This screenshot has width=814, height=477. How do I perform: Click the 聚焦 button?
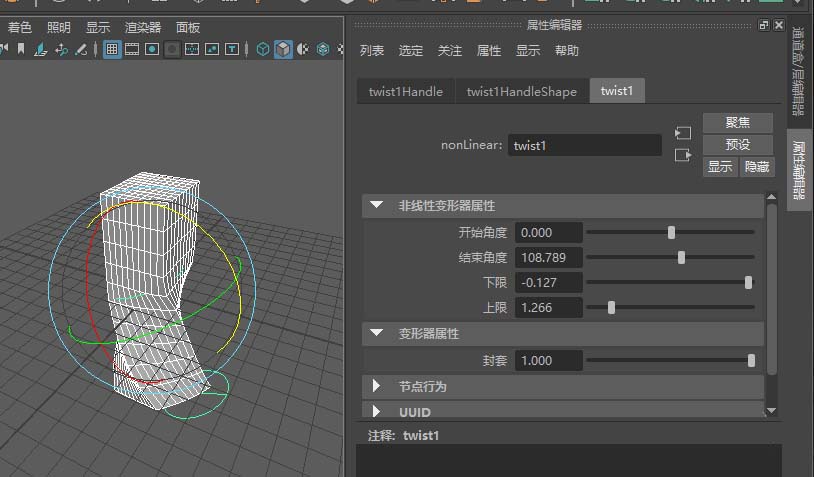tap(738, 122)
